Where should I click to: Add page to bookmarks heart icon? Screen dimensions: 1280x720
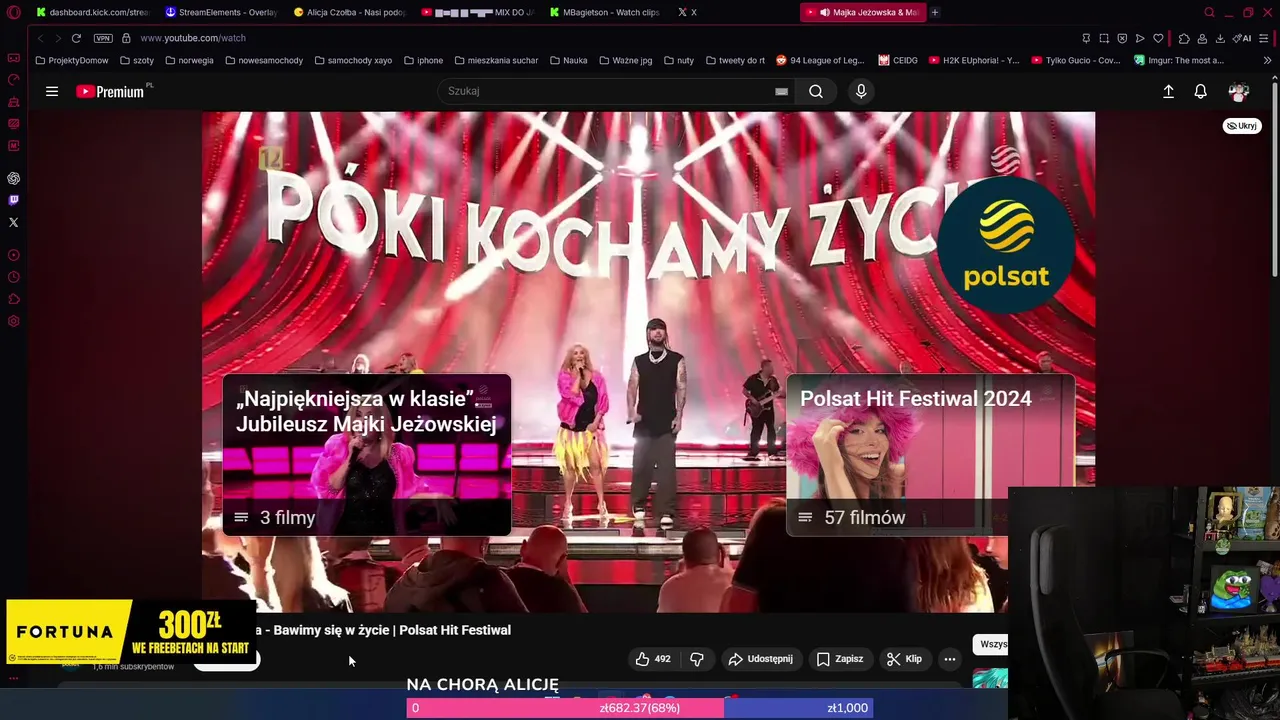point(1158,38)
